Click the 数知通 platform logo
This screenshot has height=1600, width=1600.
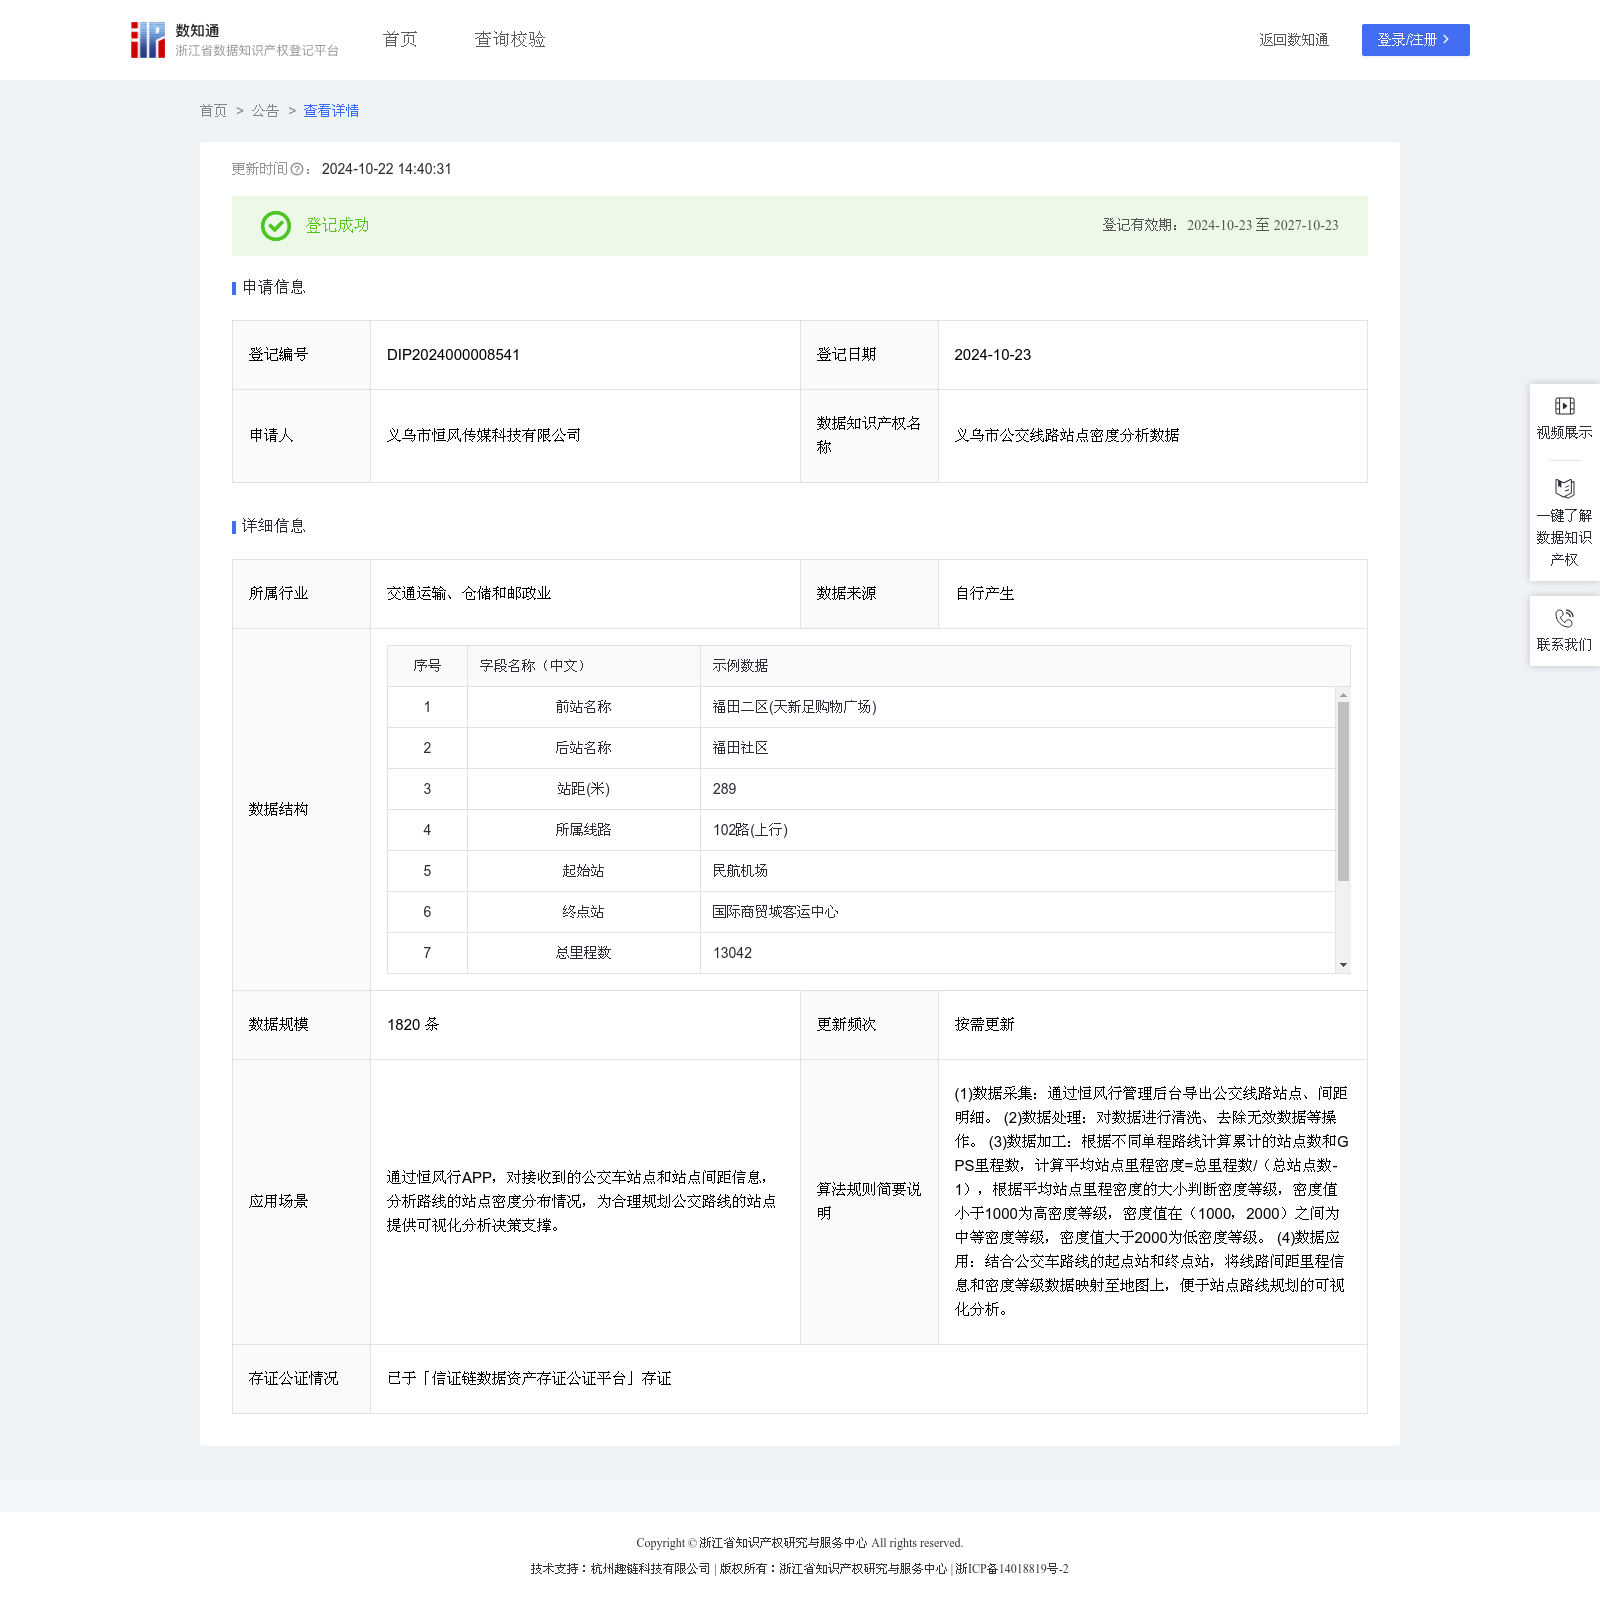148,40
